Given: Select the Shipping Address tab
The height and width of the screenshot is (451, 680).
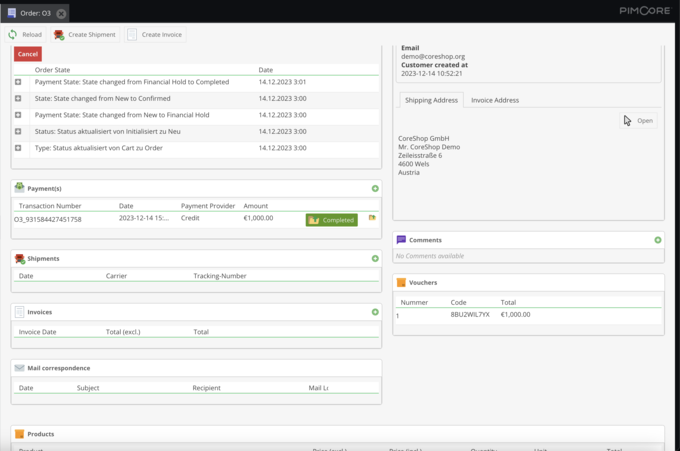Looking at the screenshot, I should pos(431,100).
